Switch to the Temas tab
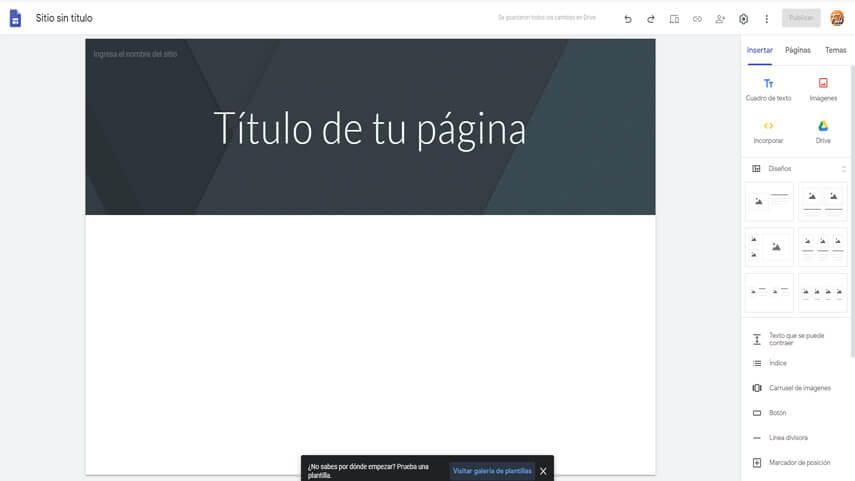The width and height of the screenshot is (855, 481). [835, 50]
